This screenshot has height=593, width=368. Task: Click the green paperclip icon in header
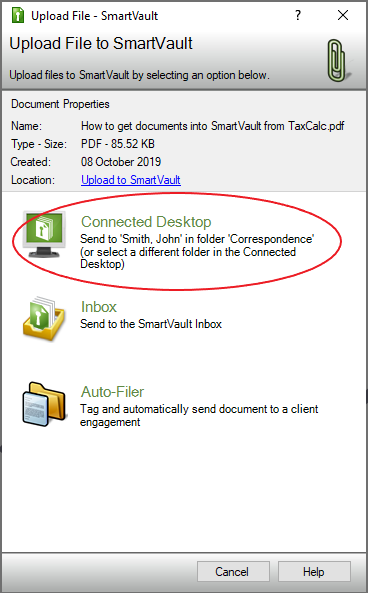tap(337, 61)
